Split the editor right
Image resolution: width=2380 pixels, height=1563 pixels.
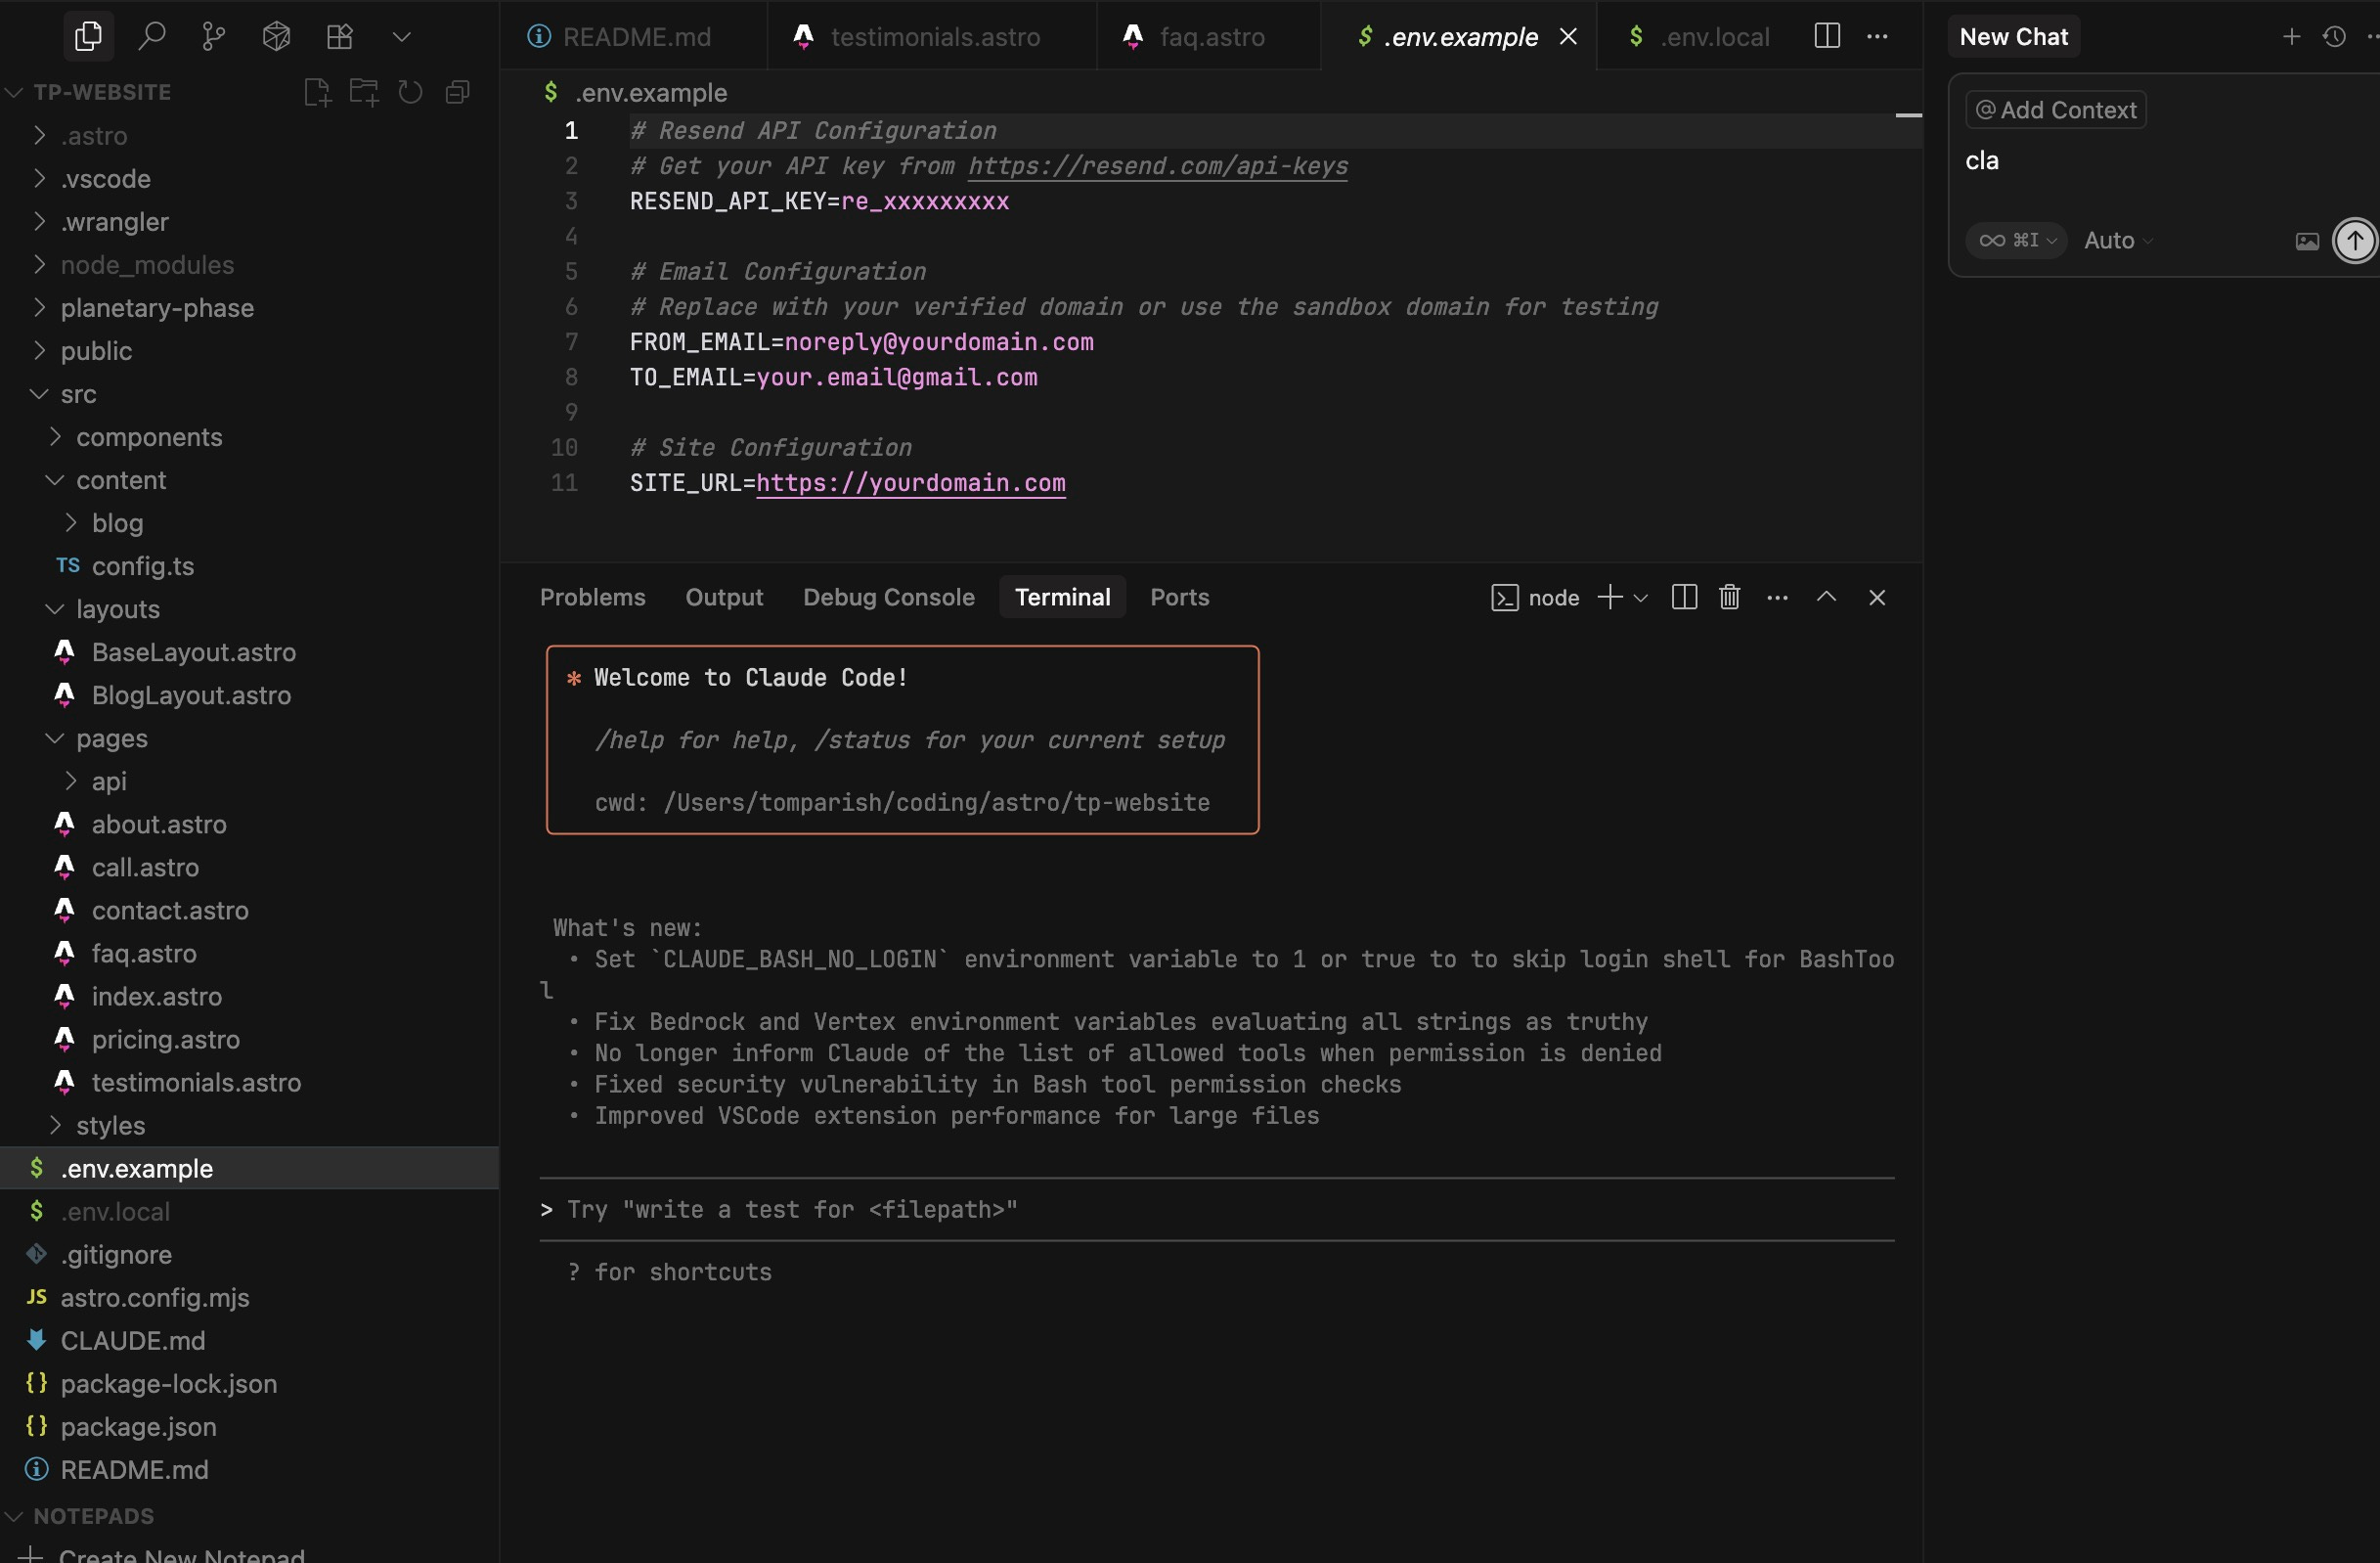[1826, 36]
